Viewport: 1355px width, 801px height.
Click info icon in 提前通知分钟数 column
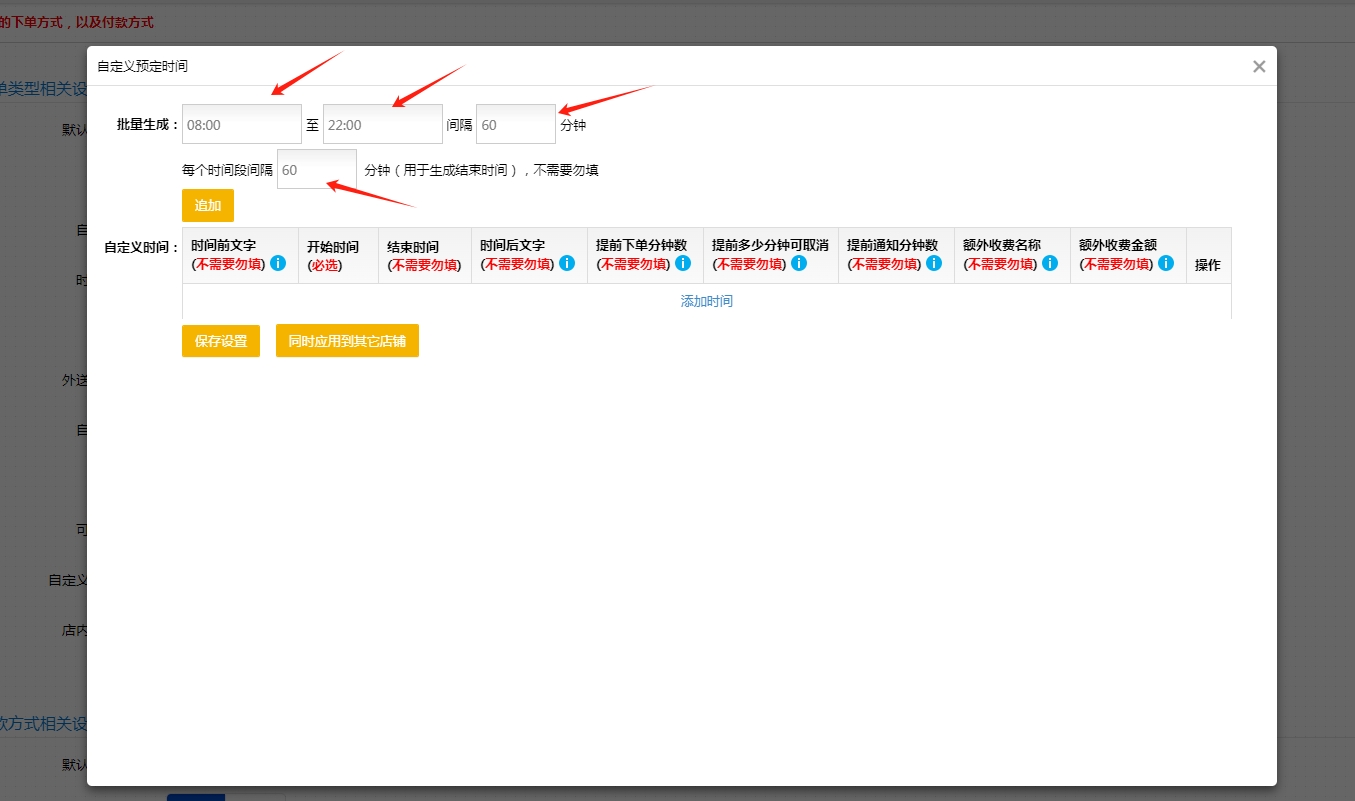934,263
